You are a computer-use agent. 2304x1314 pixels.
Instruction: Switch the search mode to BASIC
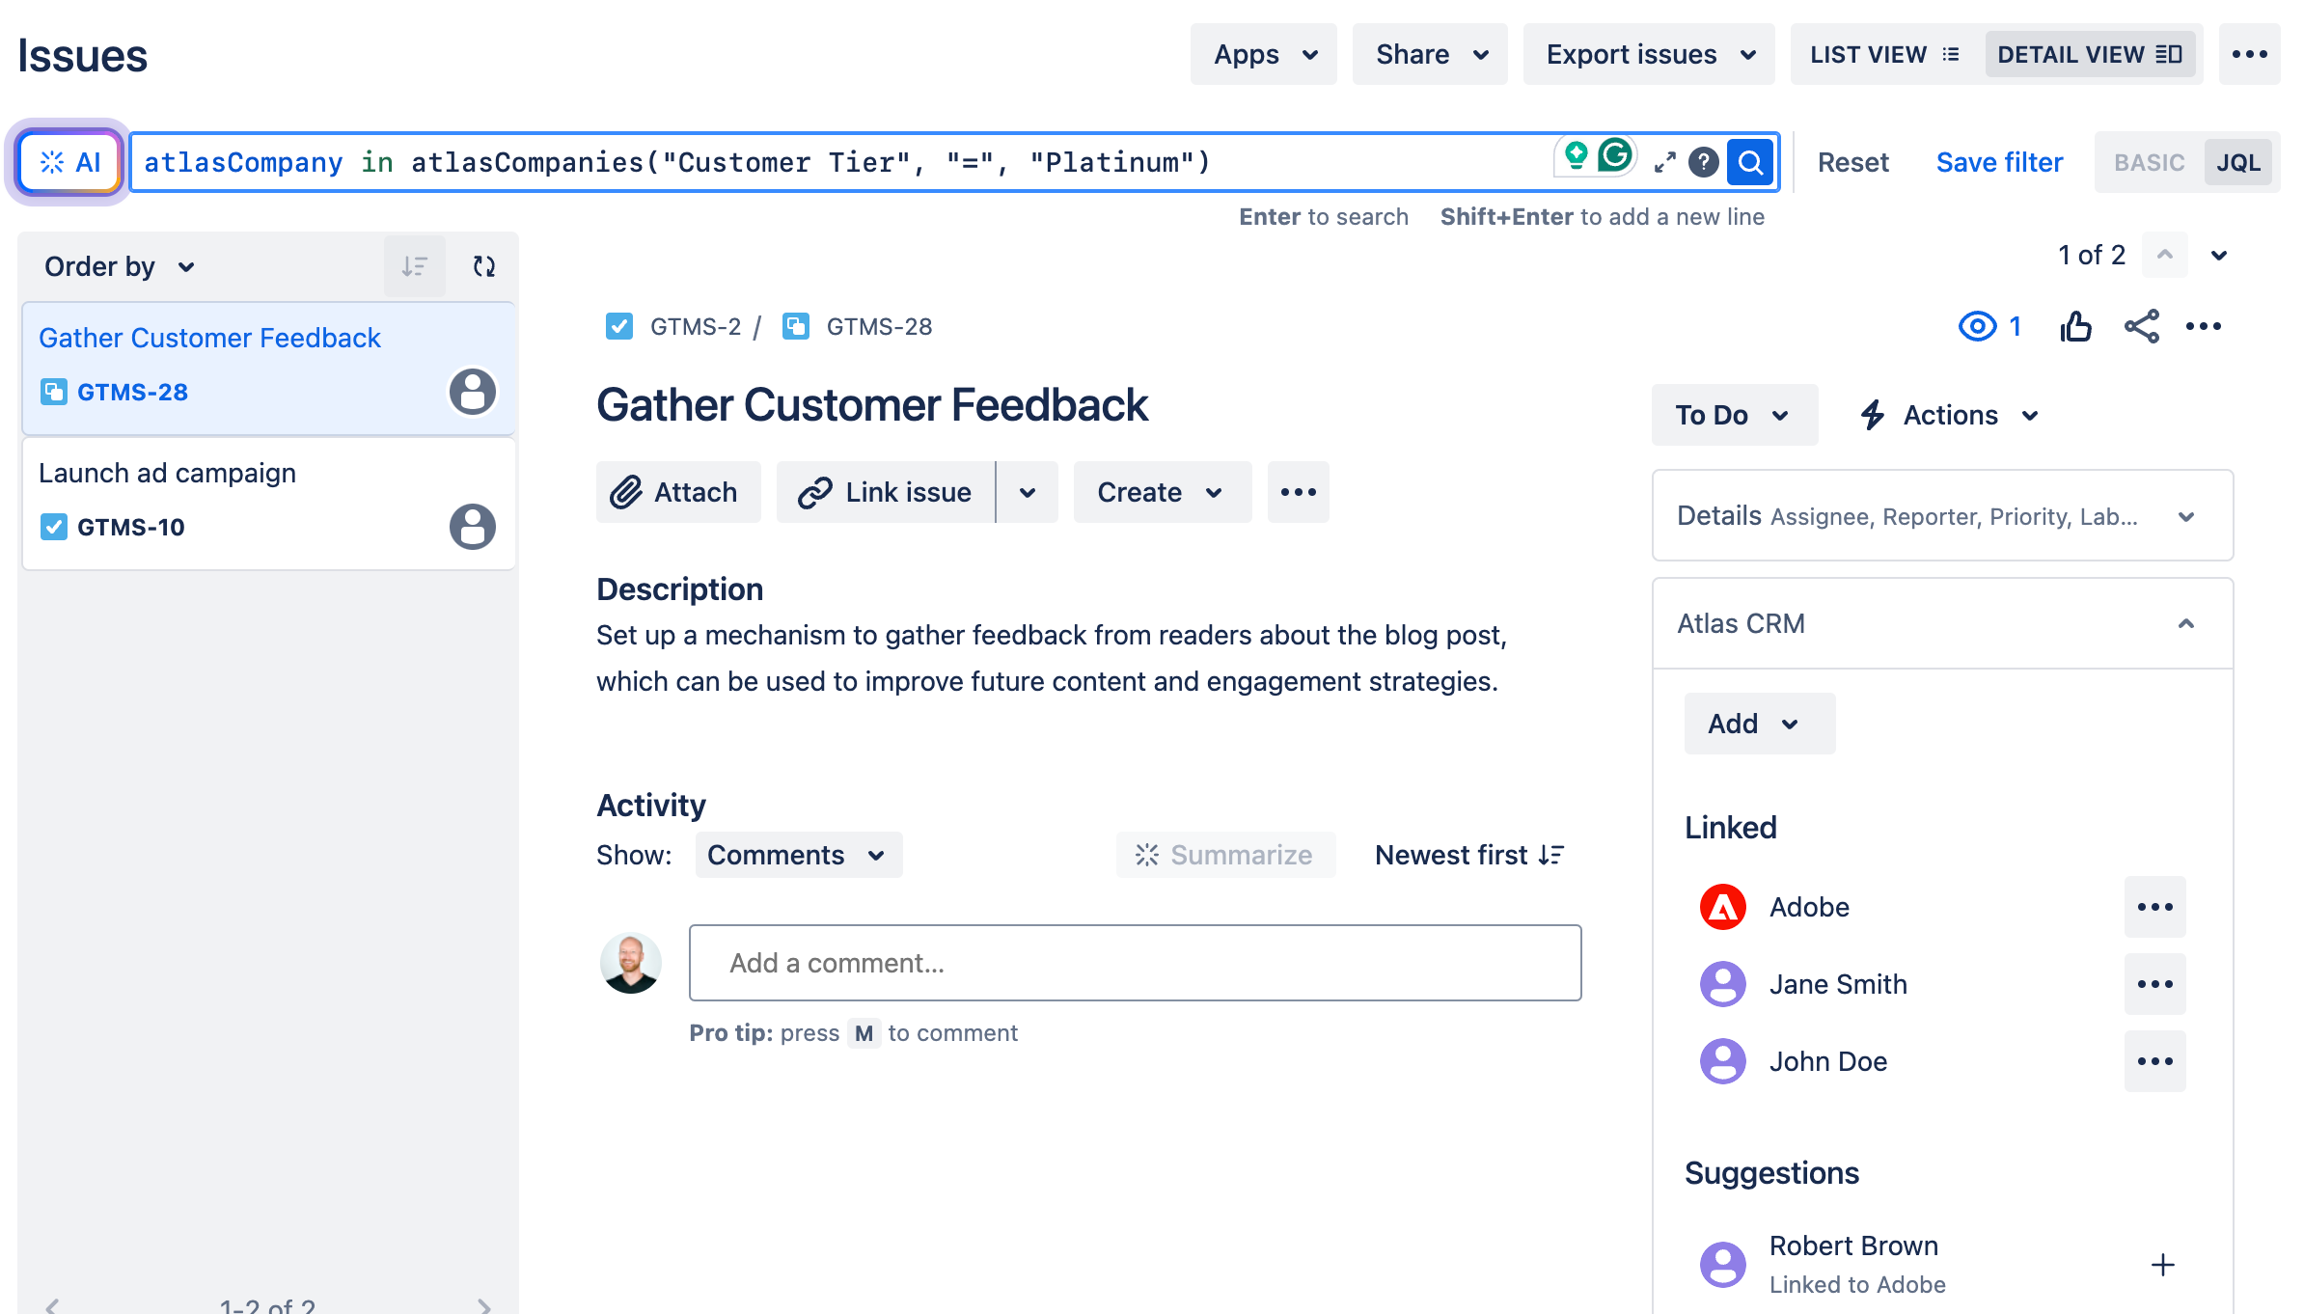pyautogui.click(x=2148, y=162)
